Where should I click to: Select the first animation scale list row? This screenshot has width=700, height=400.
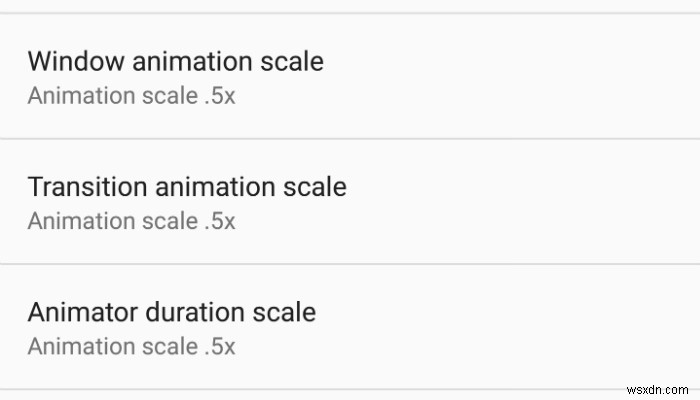click(350, 77)
